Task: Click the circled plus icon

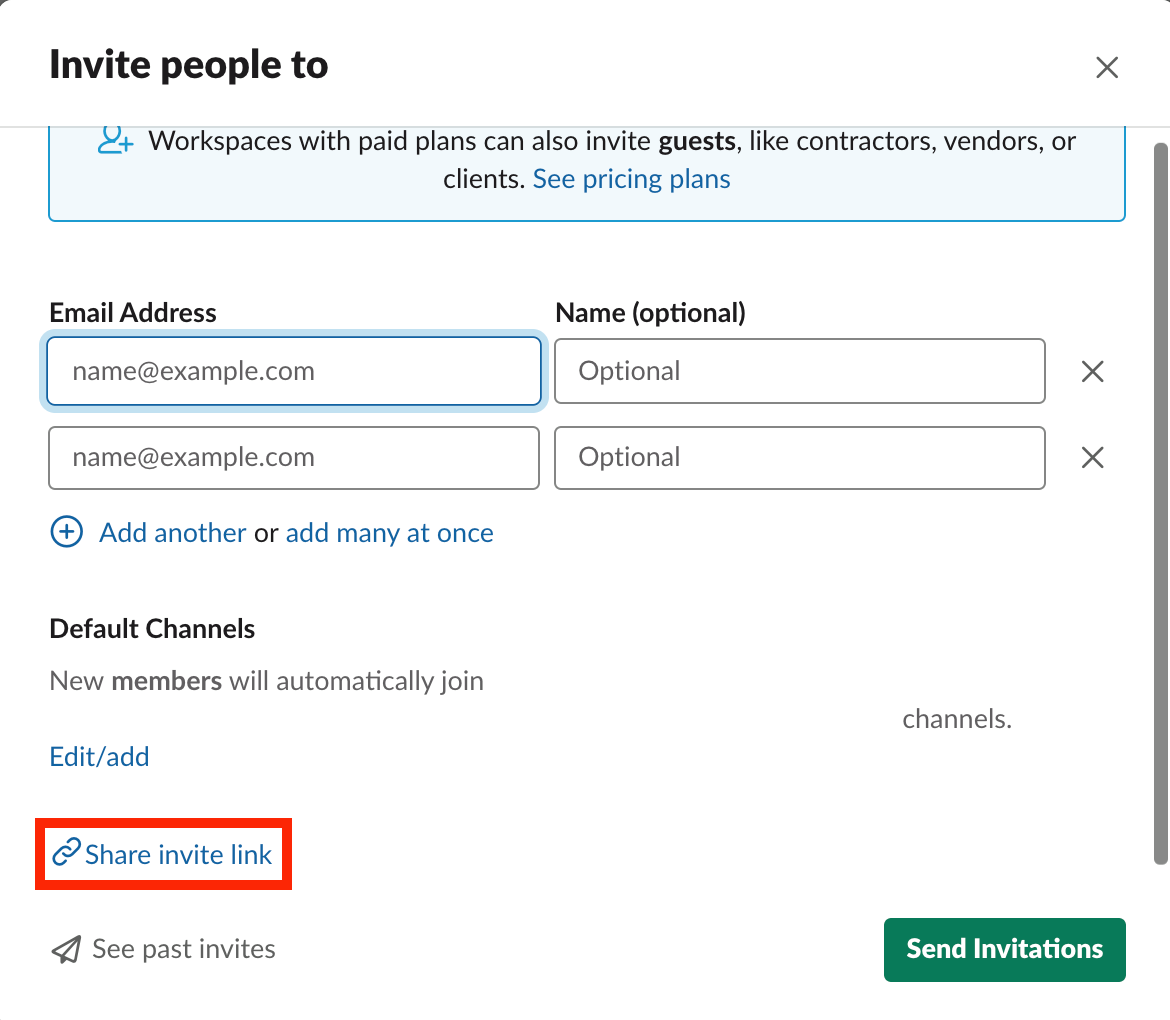Action: click(x=67, y=532)
